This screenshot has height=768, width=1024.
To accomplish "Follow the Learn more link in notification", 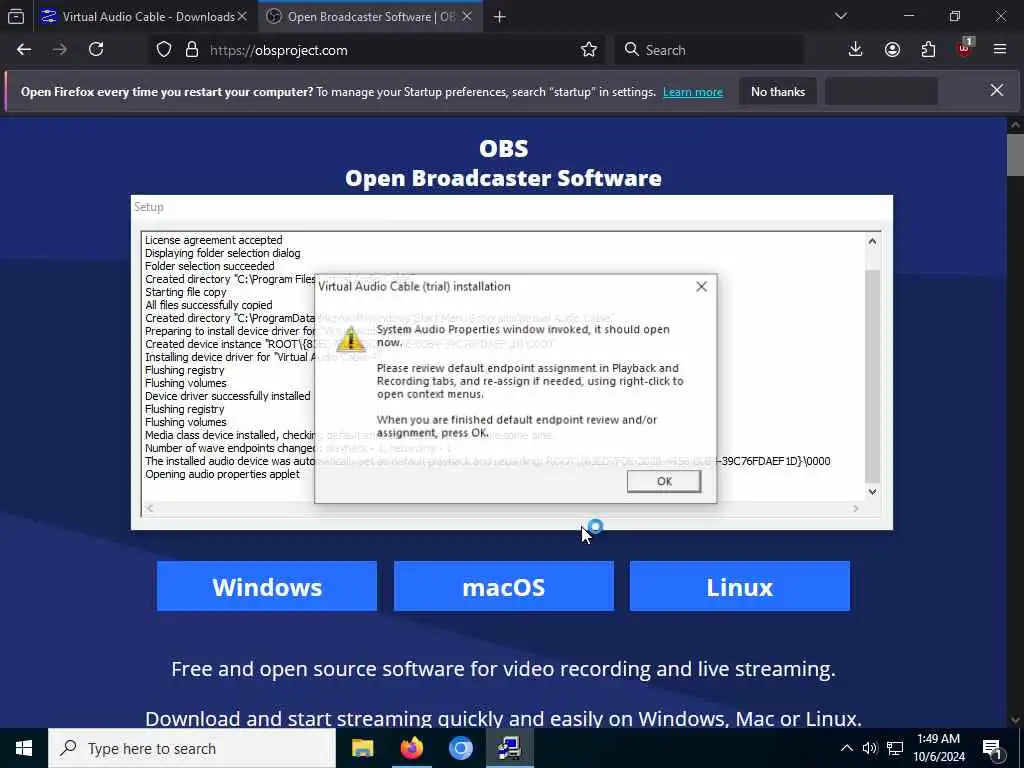I will [693, 92].
